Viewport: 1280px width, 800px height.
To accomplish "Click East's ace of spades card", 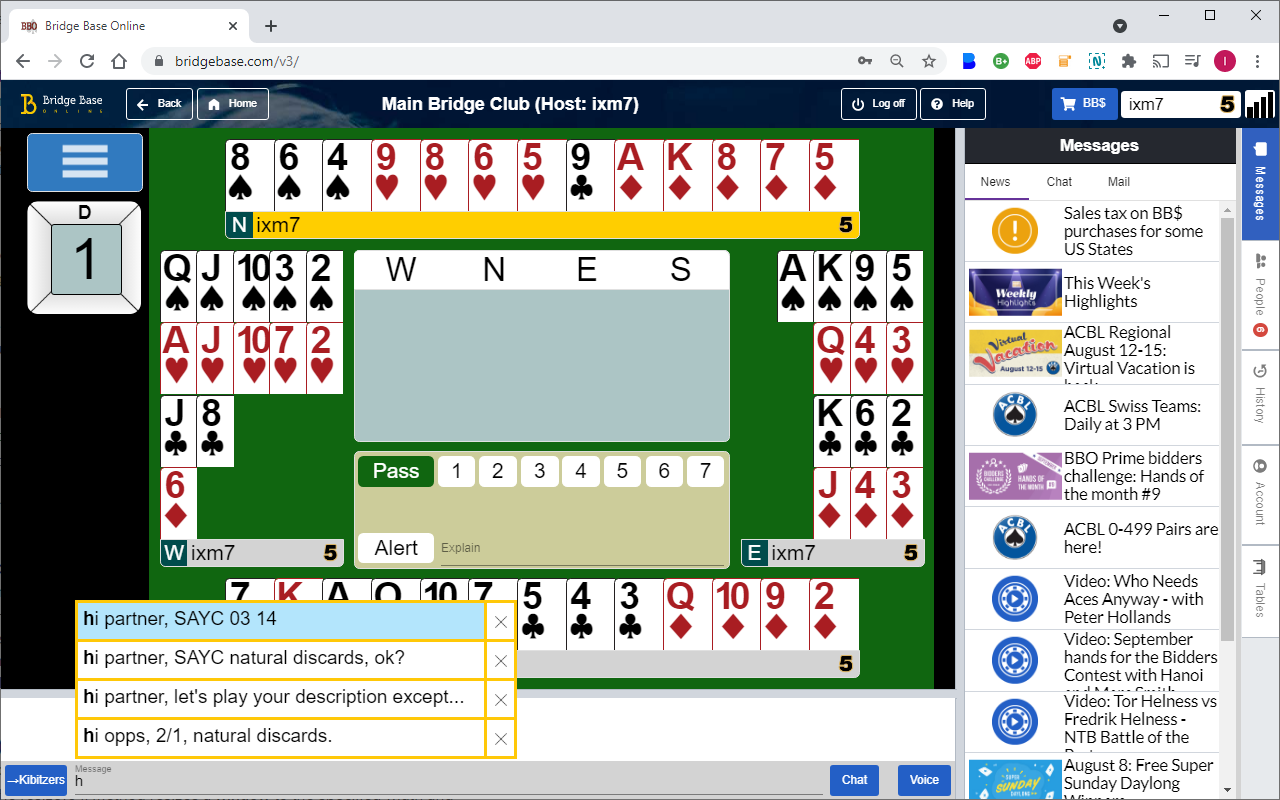I will click(x=795, y=286).
